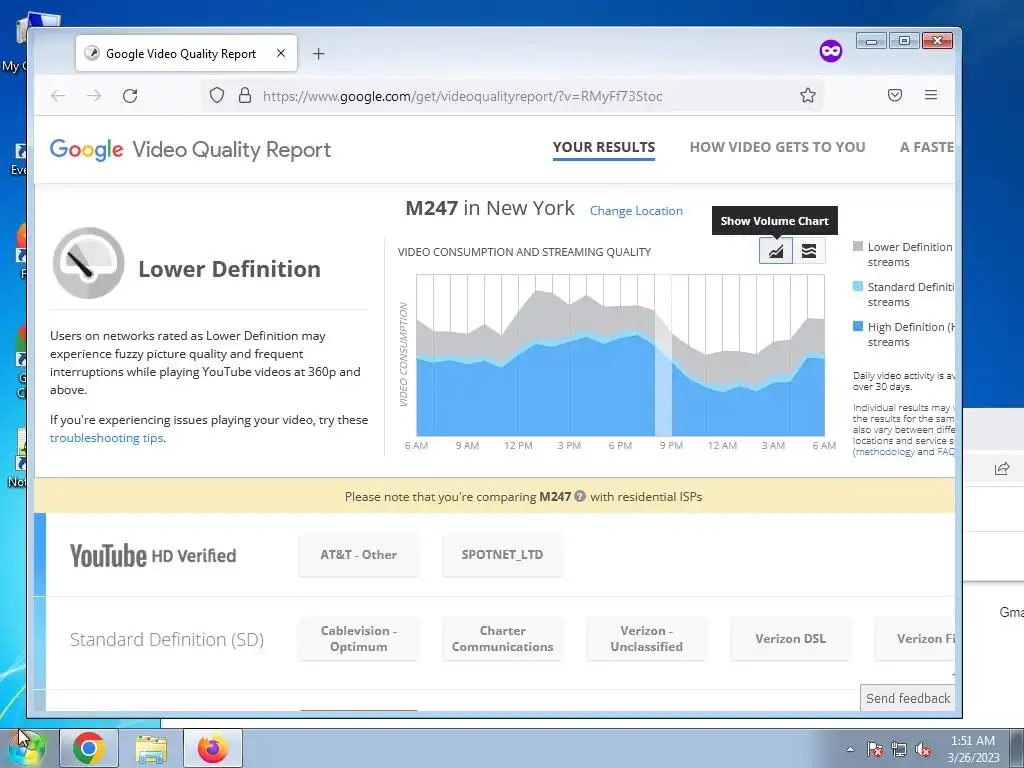
Task: Select the YOUR RESULTS tab
Action: (603, 148)
